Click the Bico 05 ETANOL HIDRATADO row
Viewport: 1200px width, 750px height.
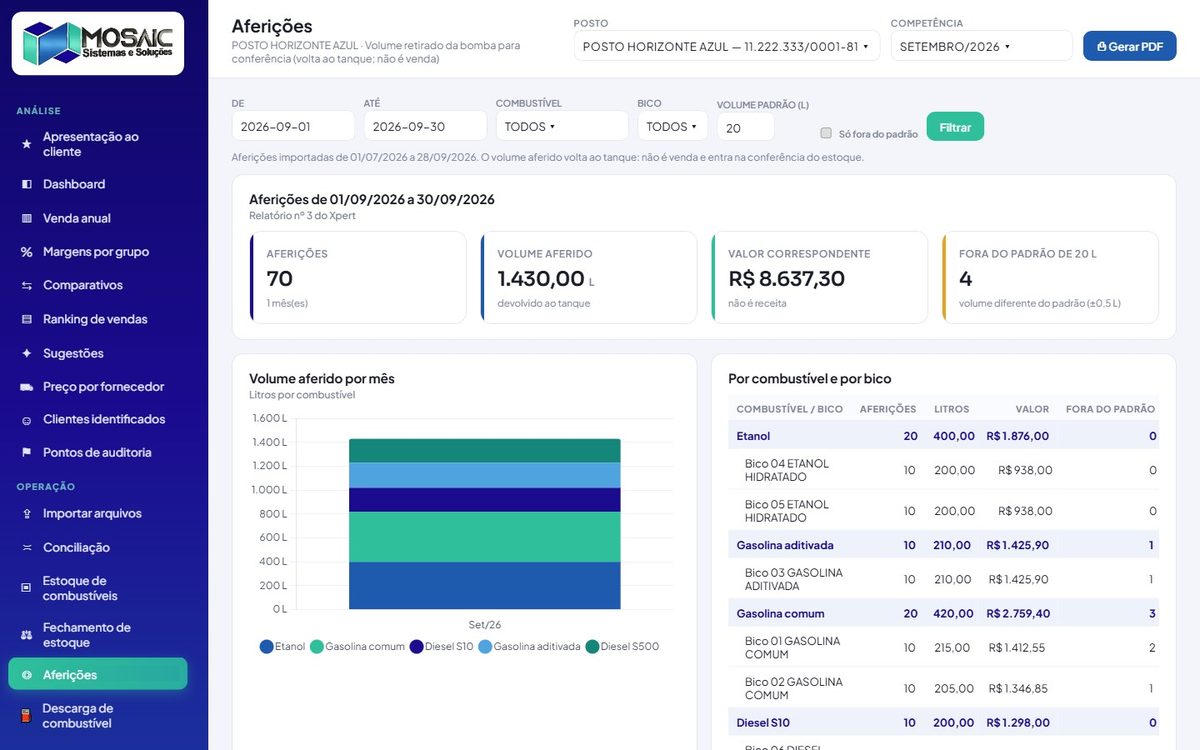point(943,511)
